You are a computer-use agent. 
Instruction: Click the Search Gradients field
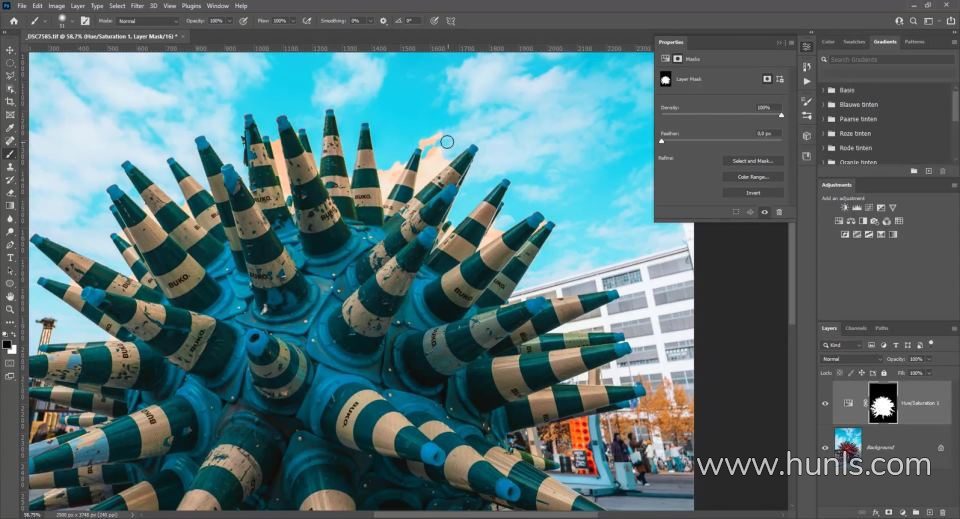click(x=890, y=59)
